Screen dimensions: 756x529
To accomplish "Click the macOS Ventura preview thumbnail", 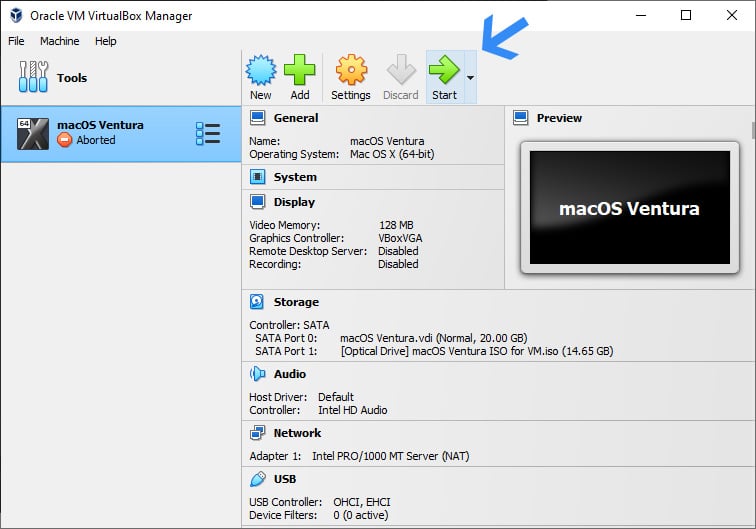I will [x=630, y=207].
